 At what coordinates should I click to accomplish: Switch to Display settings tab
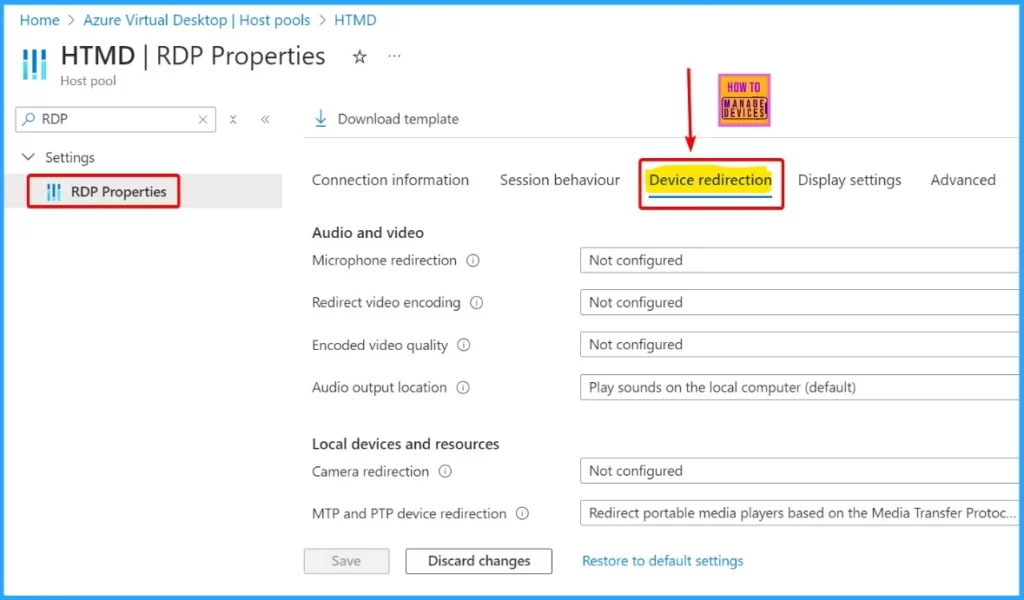pos(849,180)
